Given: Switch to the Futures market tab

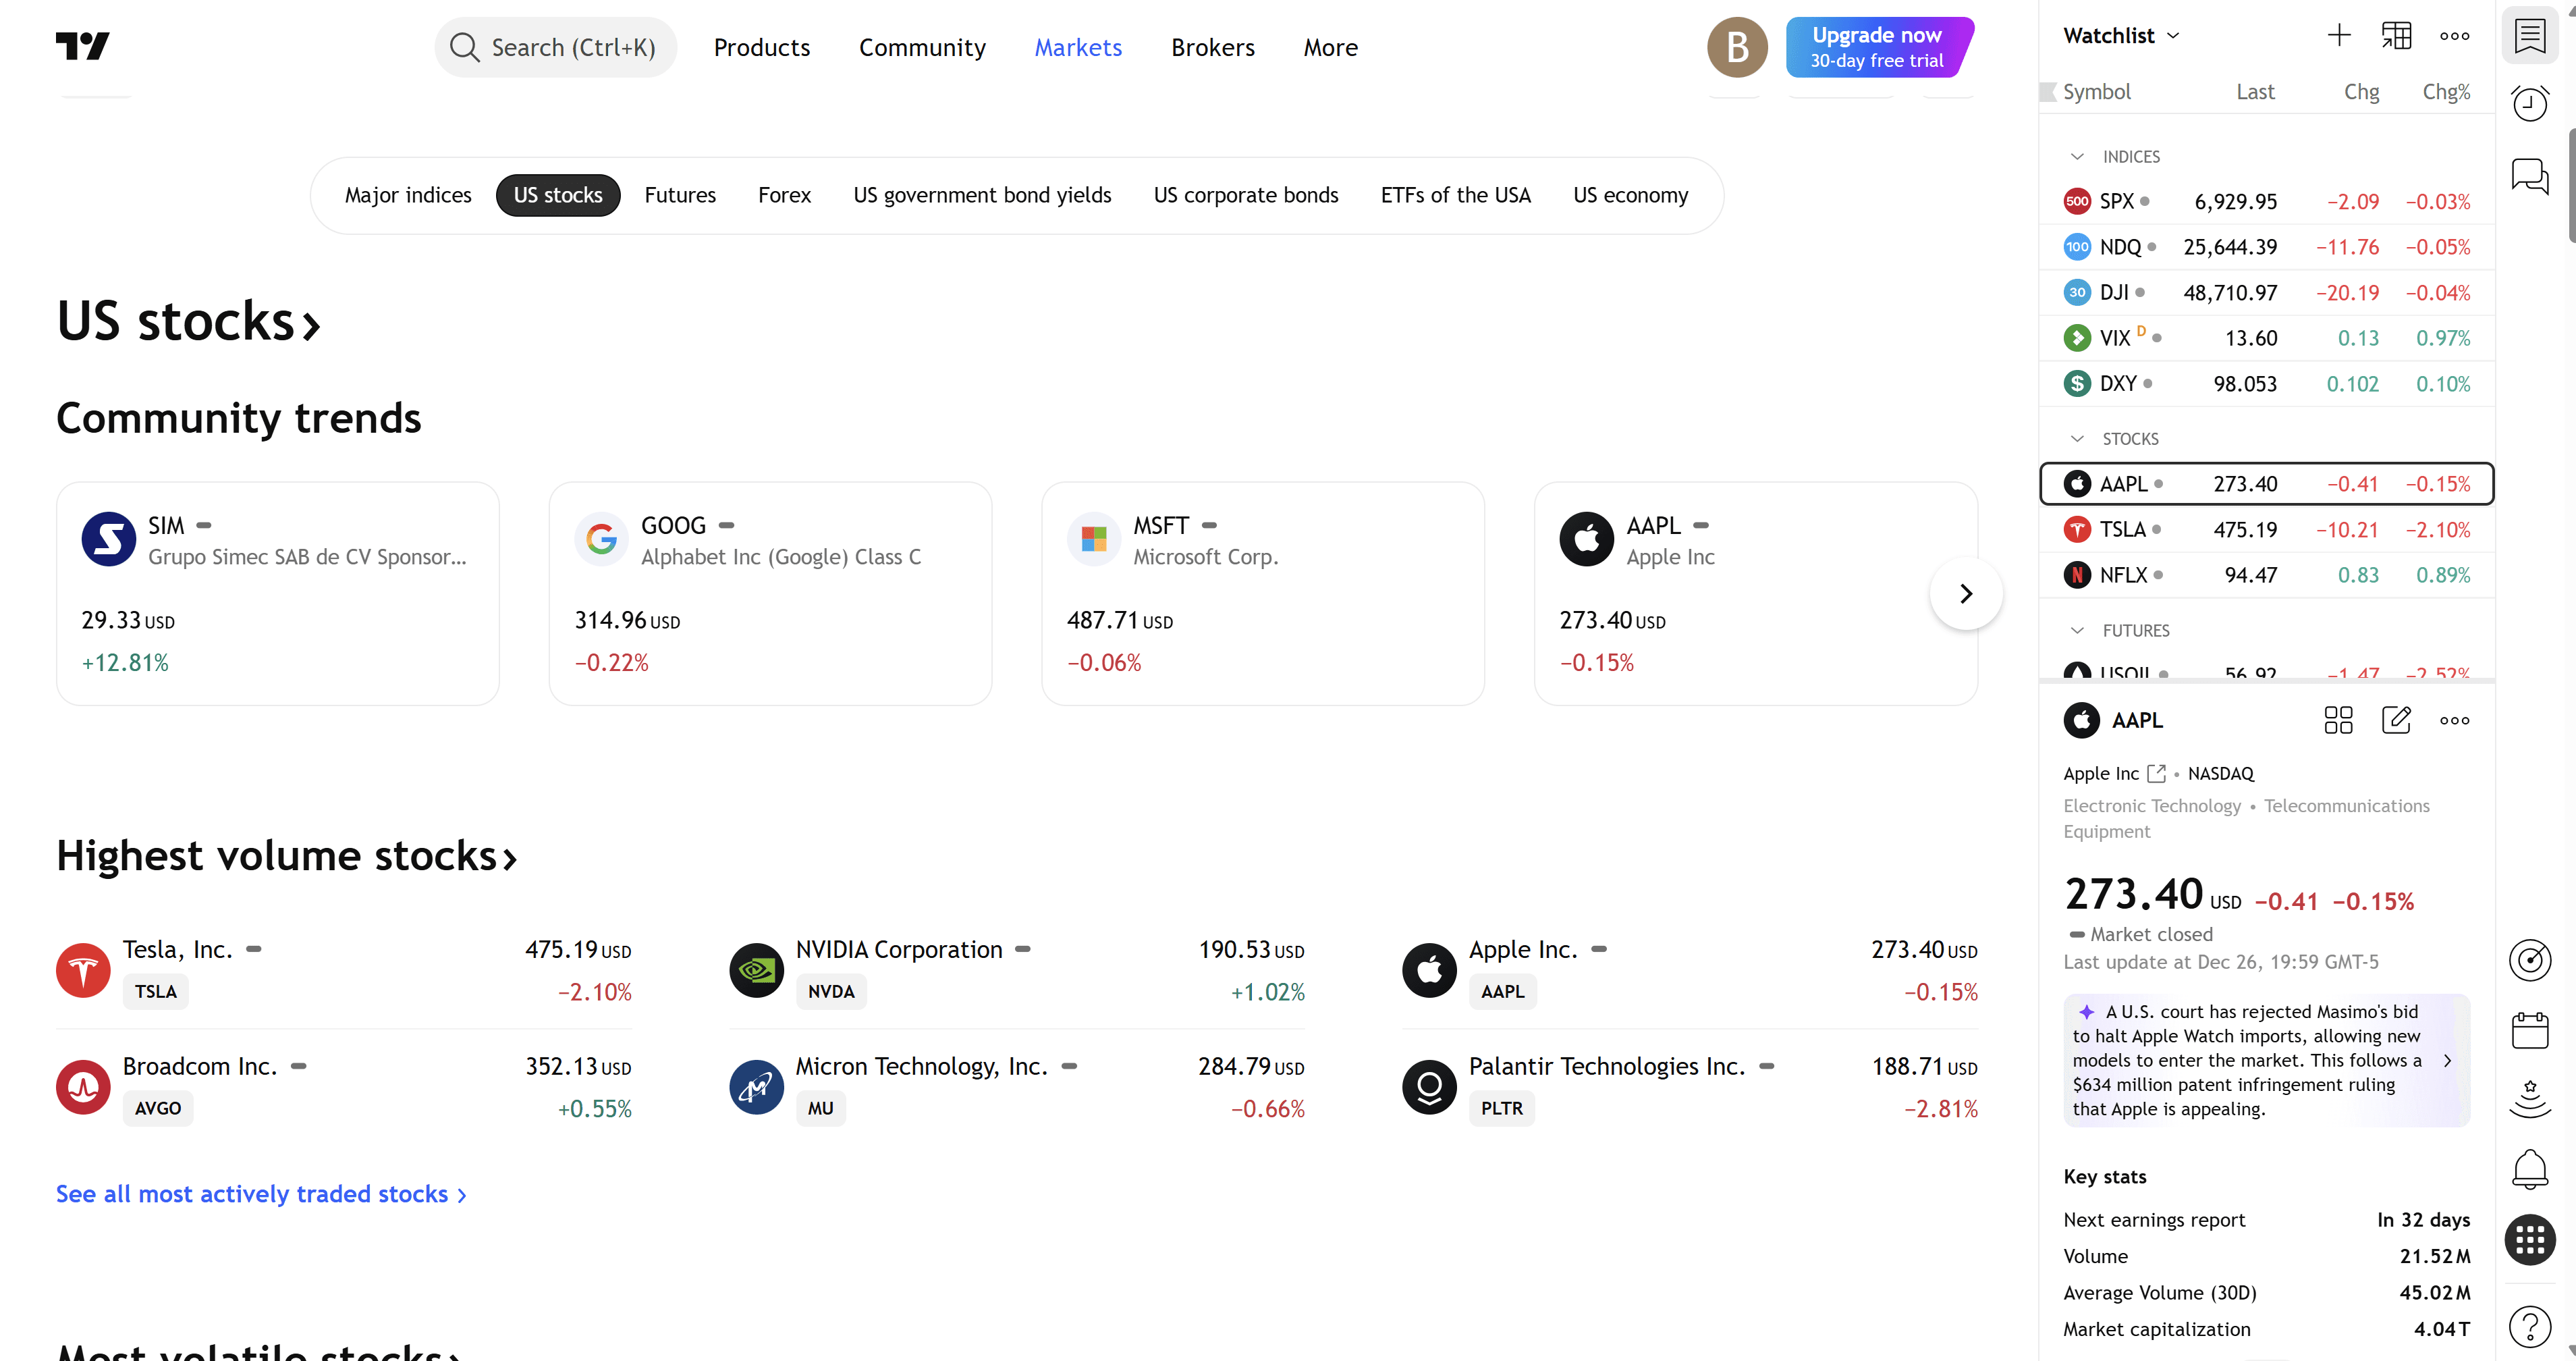Looking at the screenshot, I should (x=680, y=195).
